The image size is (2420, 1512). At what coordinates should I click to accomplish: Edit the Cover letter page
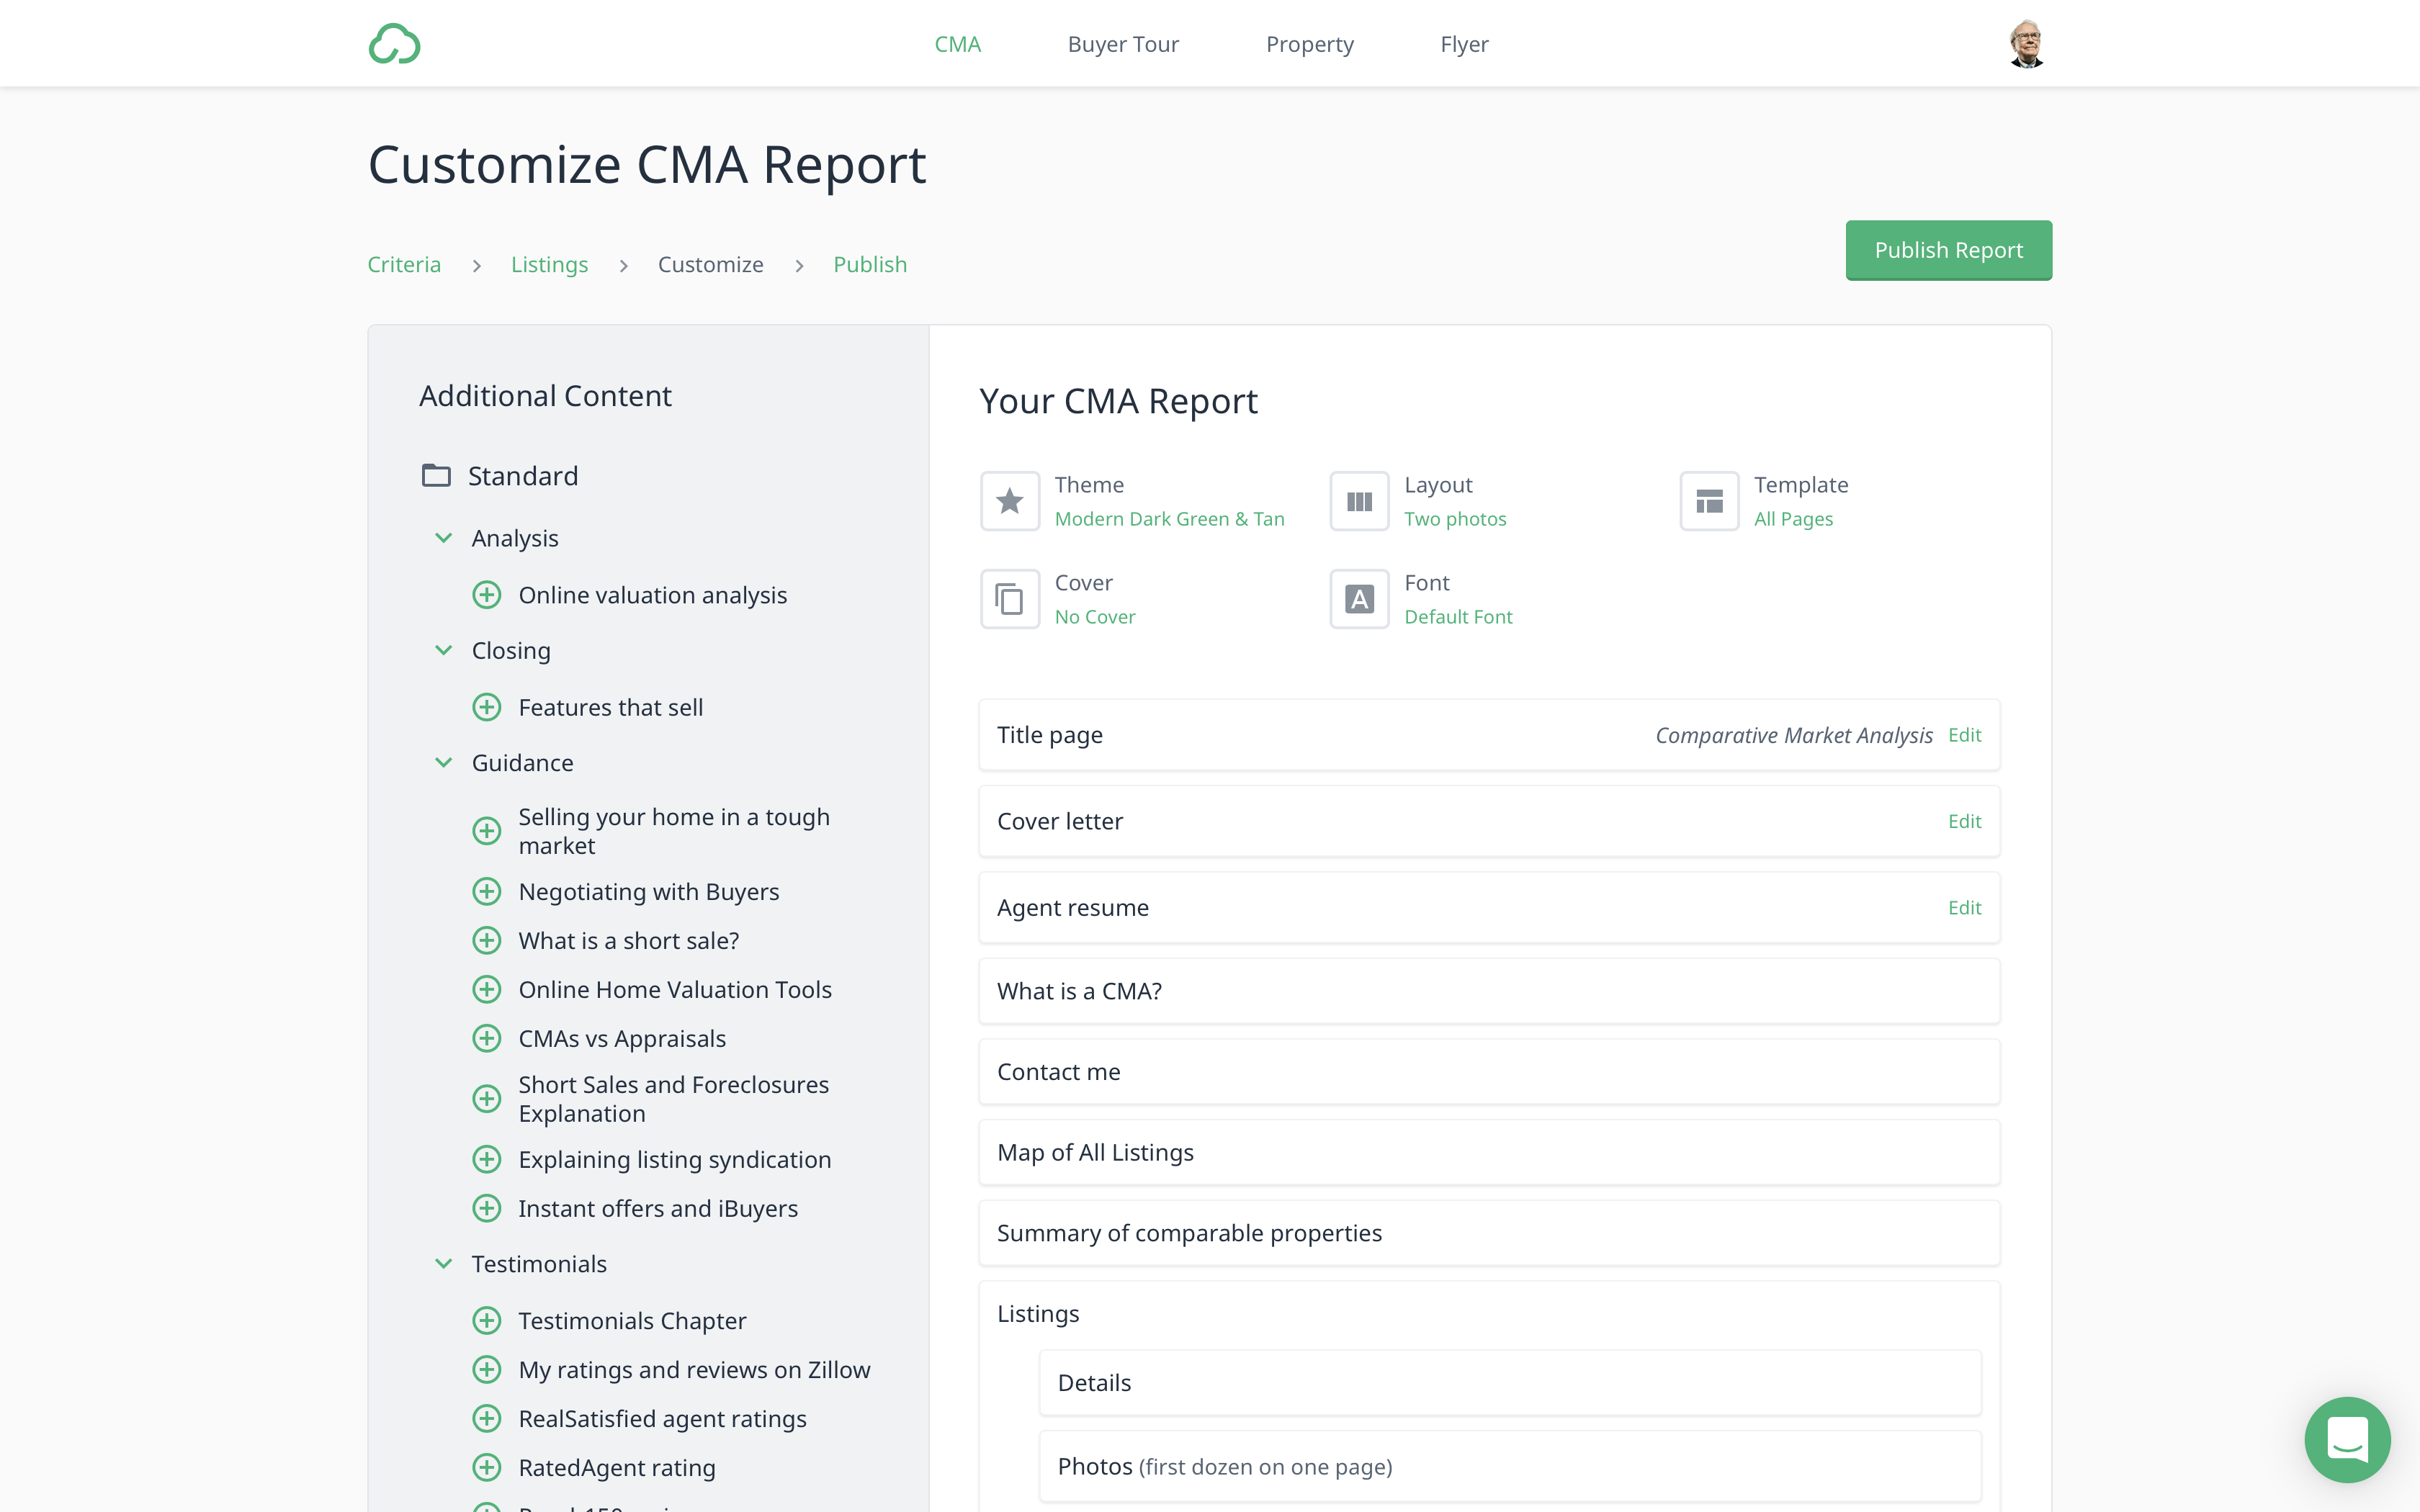pos(1964,821)
